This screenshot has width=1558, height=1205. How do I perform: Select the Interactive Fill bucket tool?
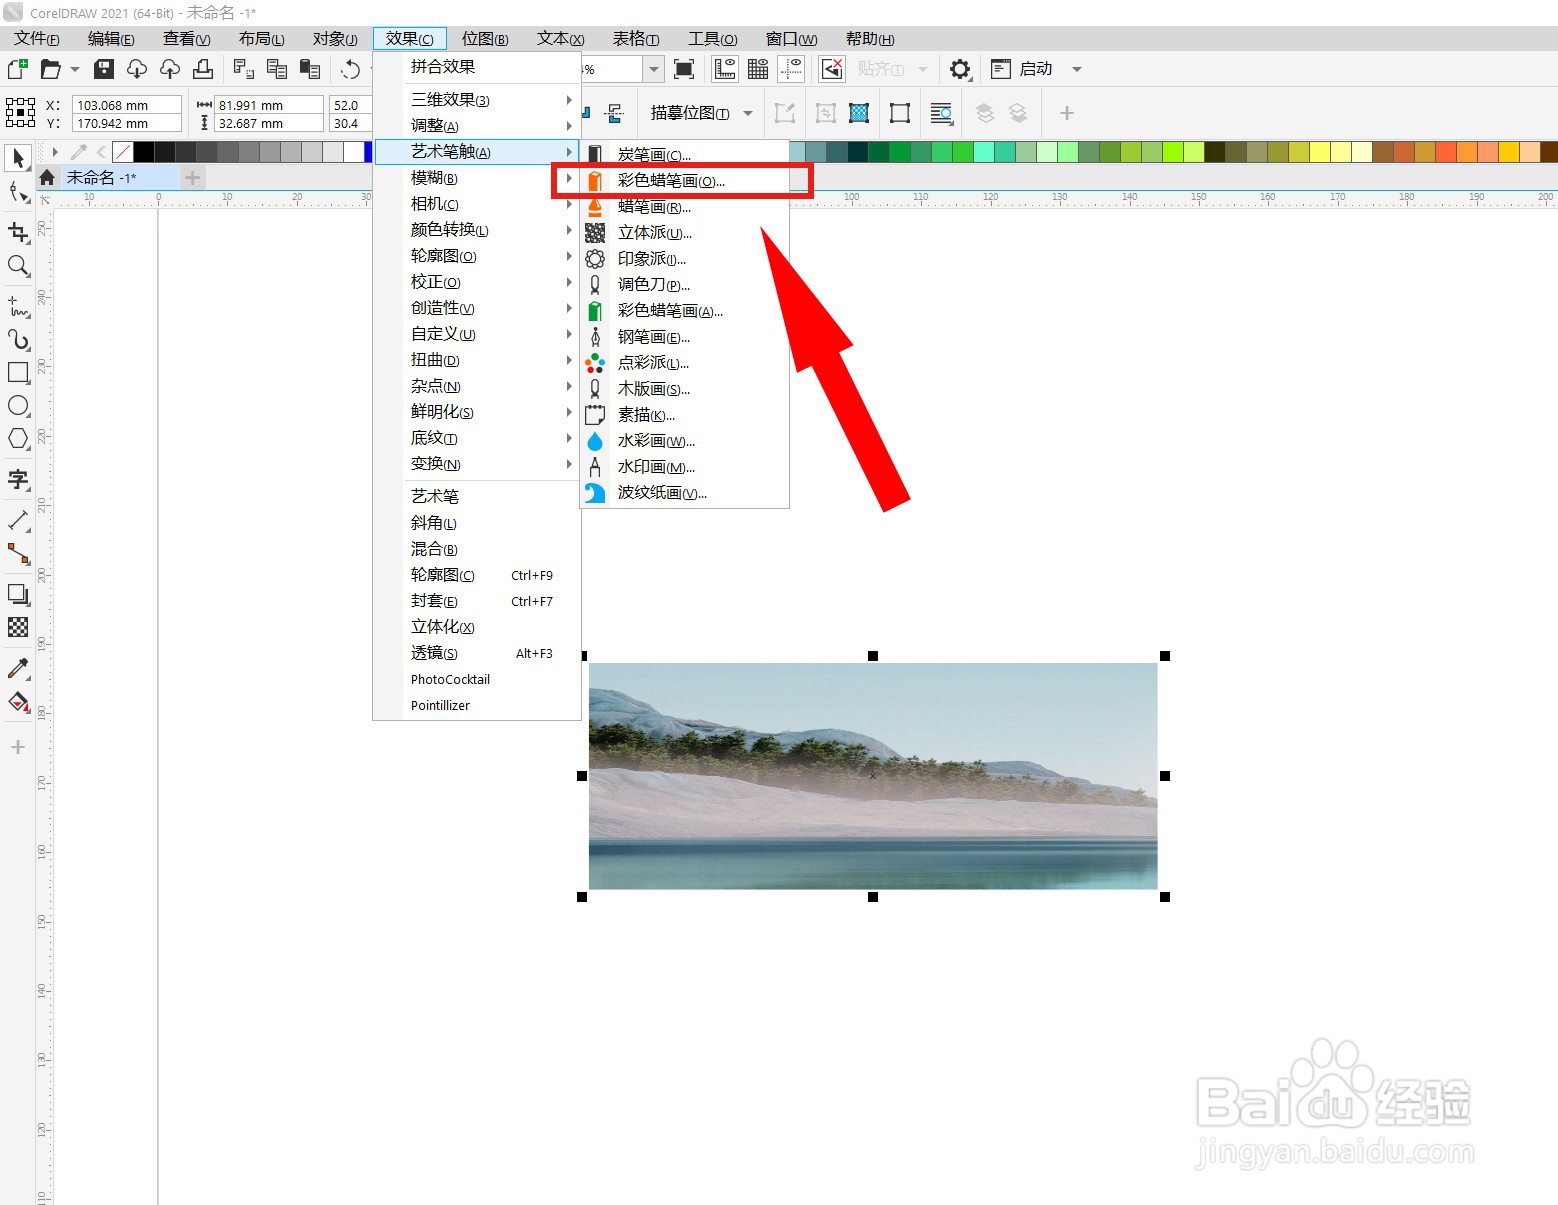point(18,702)
